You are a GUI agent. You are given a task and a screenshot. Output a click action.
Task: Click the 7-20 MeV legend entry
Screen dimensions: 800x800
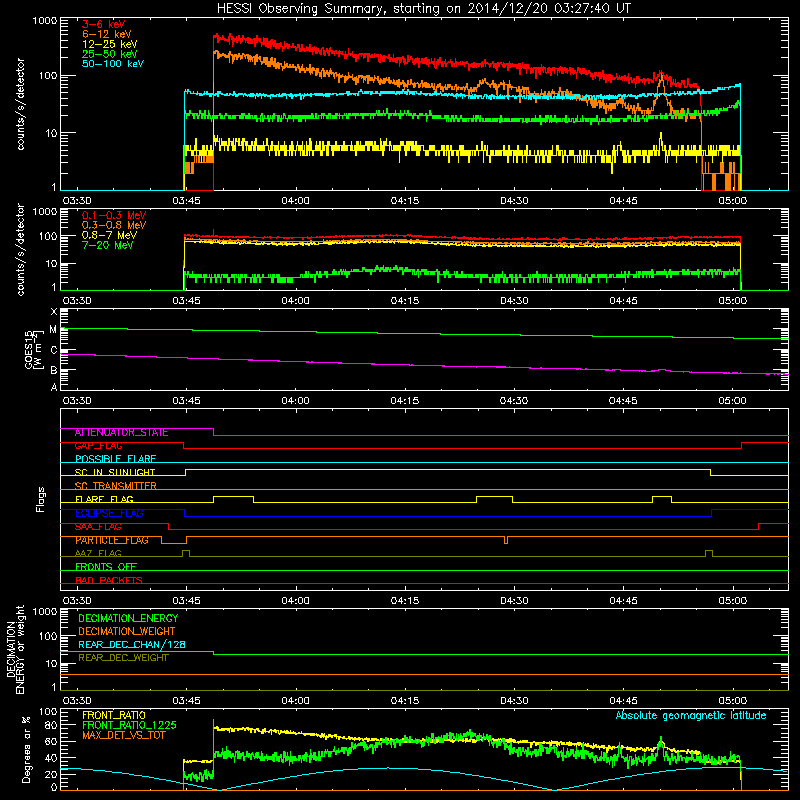pos(108,245)
